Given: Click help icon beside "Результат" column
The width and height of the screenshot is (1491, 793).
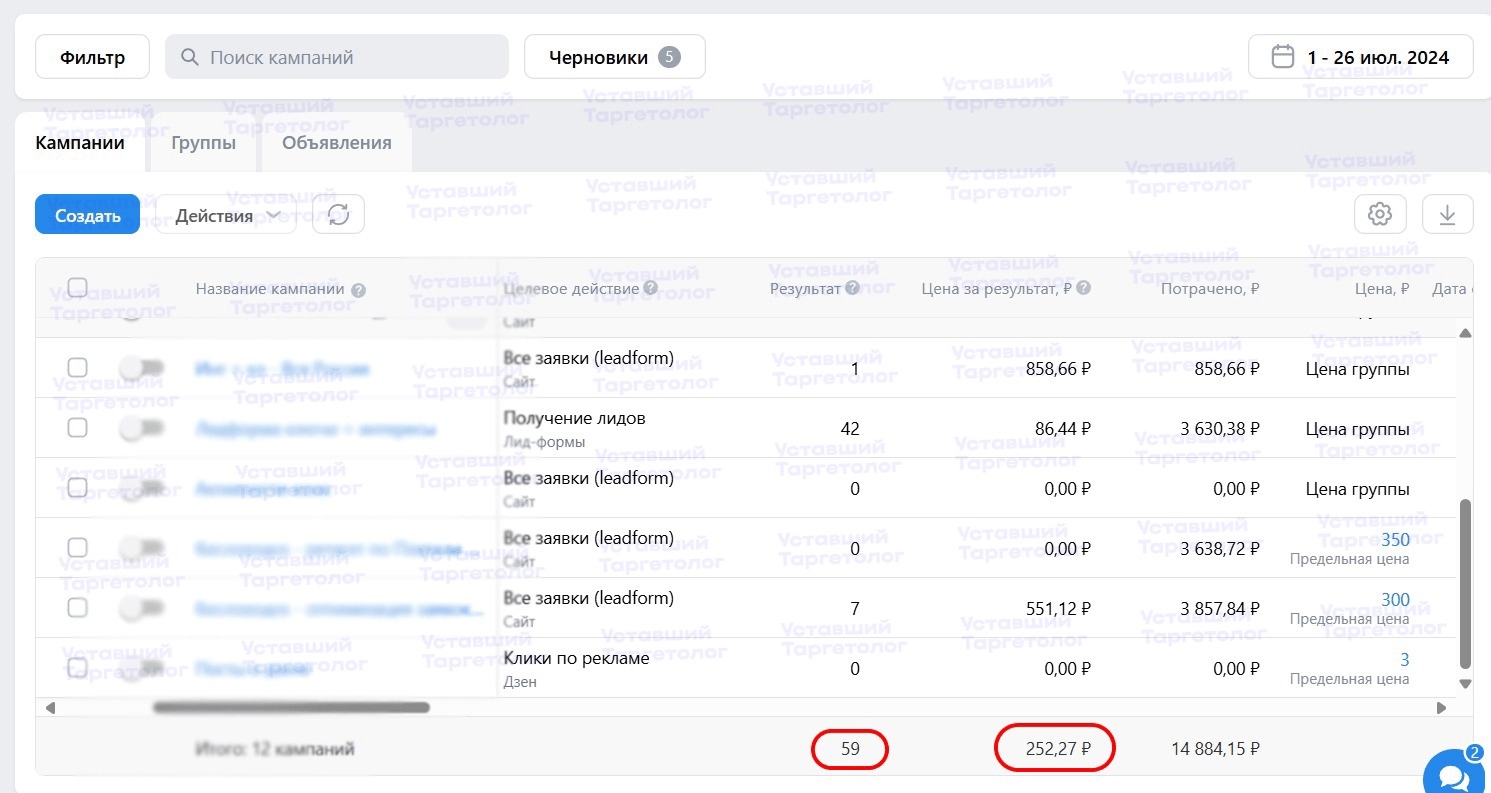Looking at the screenshot, I should tap(852, 288).
